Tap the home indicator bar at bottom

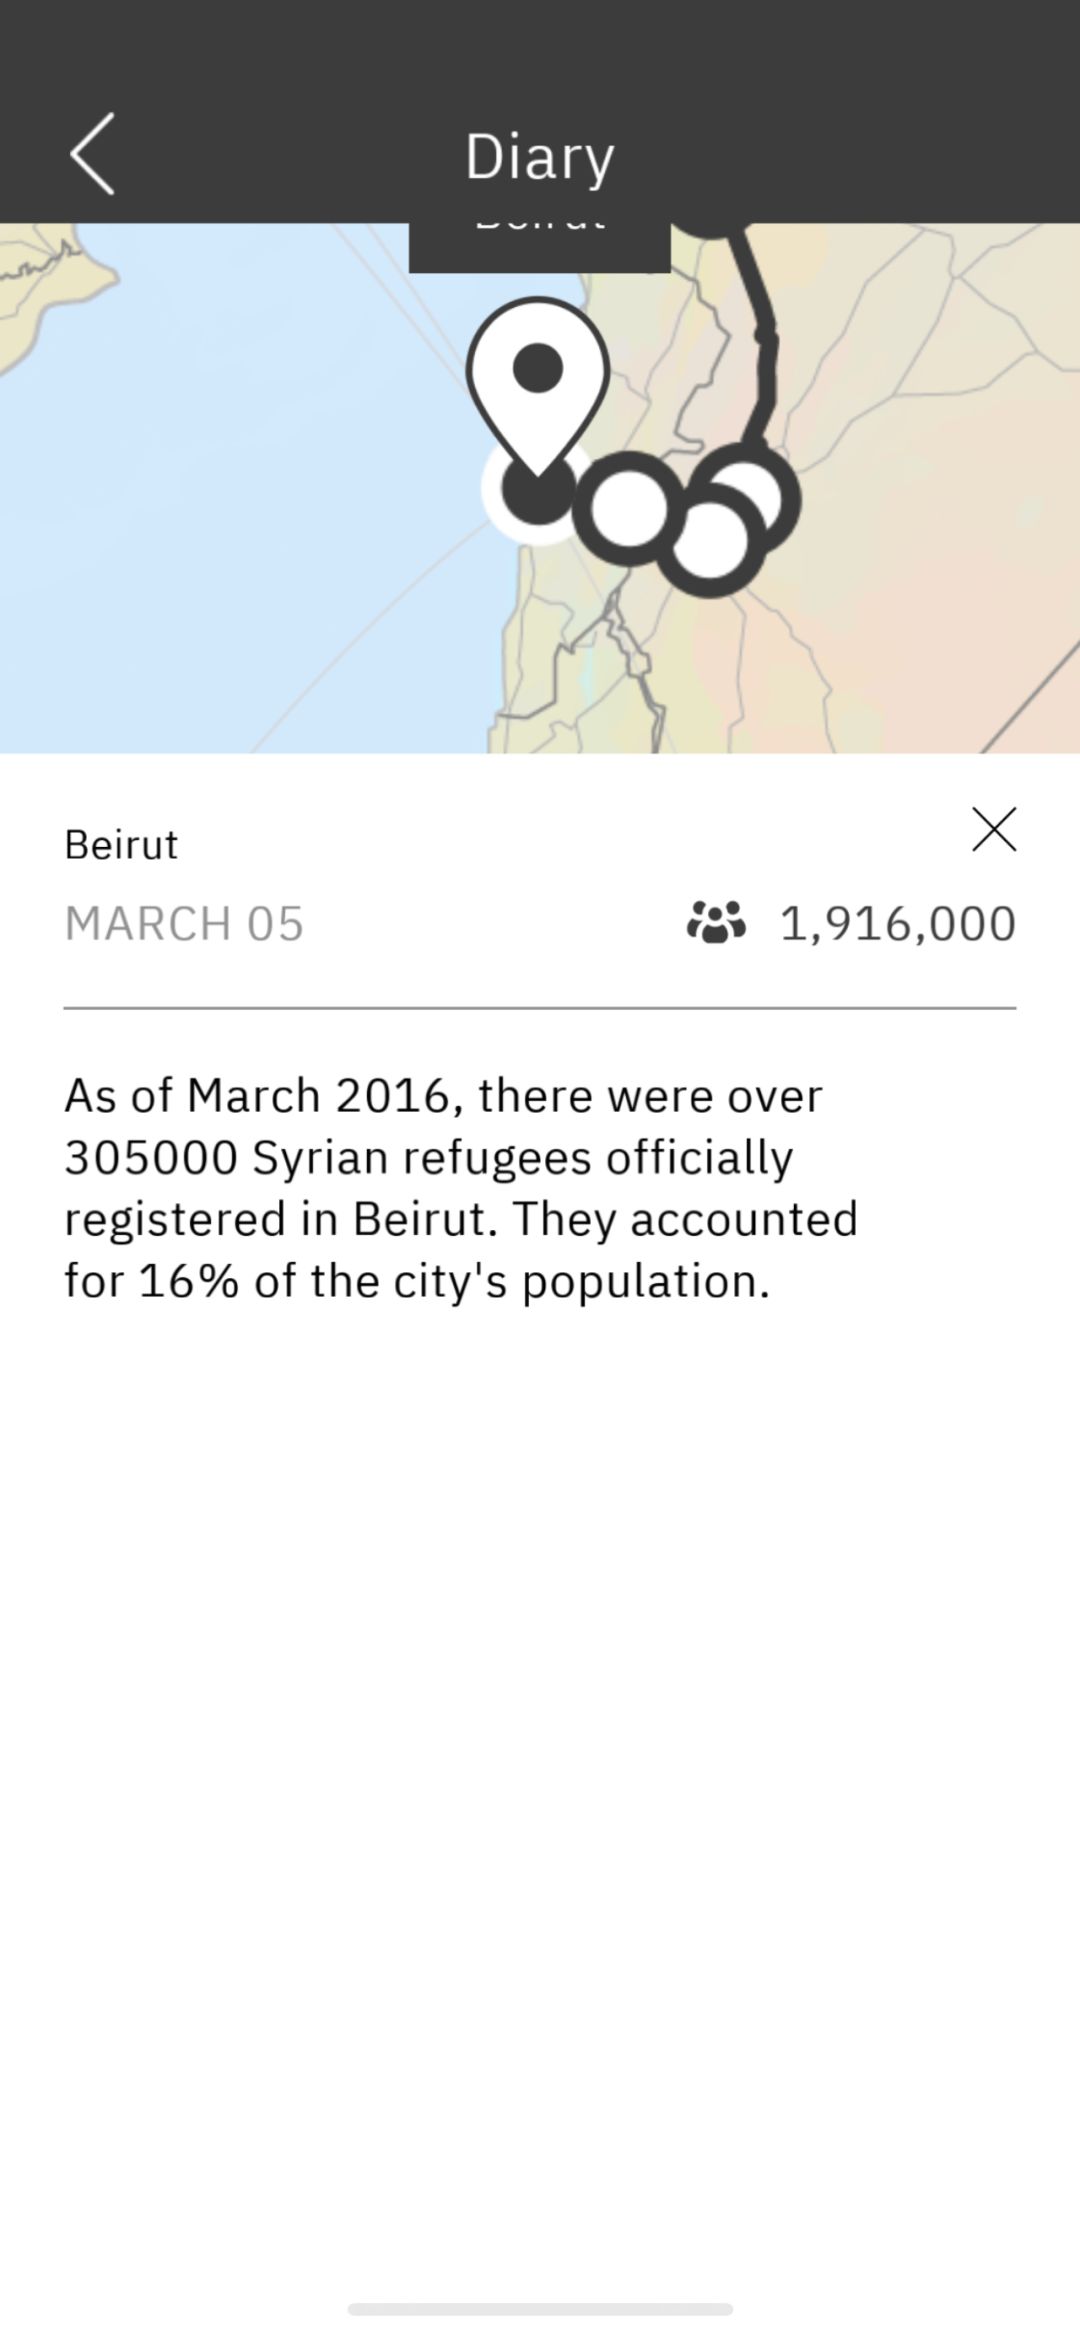(540, 2309)
